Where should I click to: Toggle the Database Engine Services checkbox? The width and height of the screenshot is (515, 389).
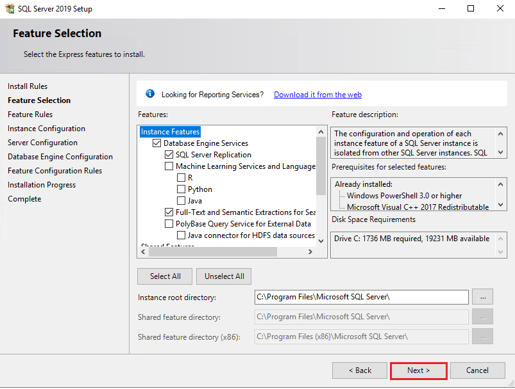point(157,143)
